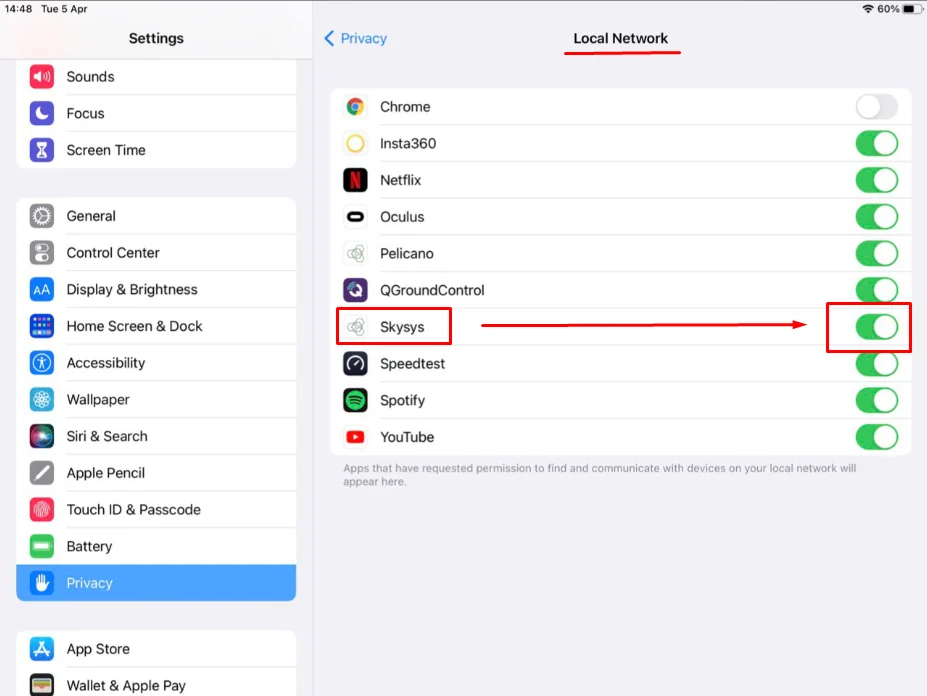Tap the Netflix app icon
Viewport: 927px width, 696px height.
click(x=355, y=180)
